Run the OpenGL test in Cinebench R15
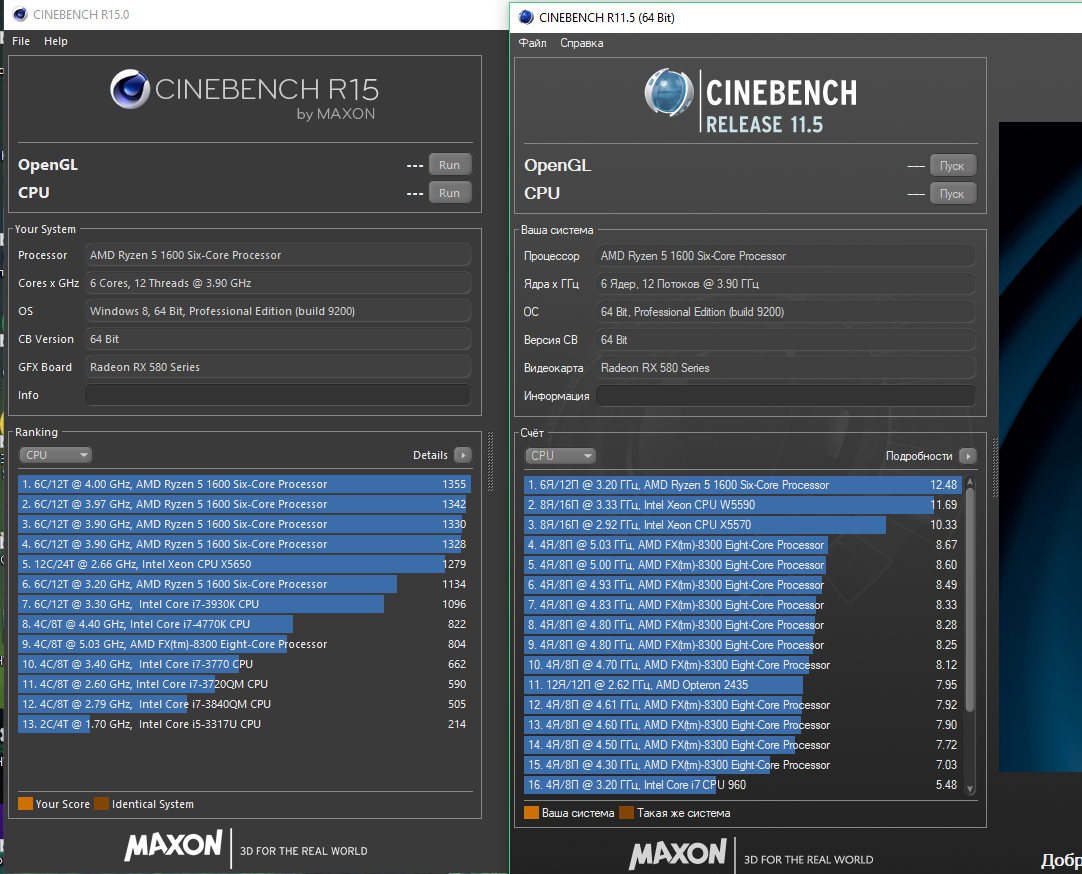Image resolution: width=1082 pixels, height=874 pixels. pyautogui.click(x=449, y=165)
